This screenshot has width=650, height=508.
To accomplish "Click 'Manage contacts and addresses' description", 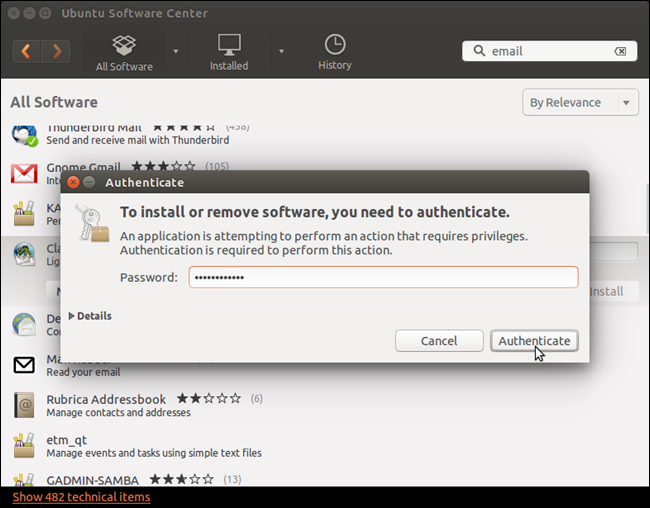I will [x=119, y=413].
